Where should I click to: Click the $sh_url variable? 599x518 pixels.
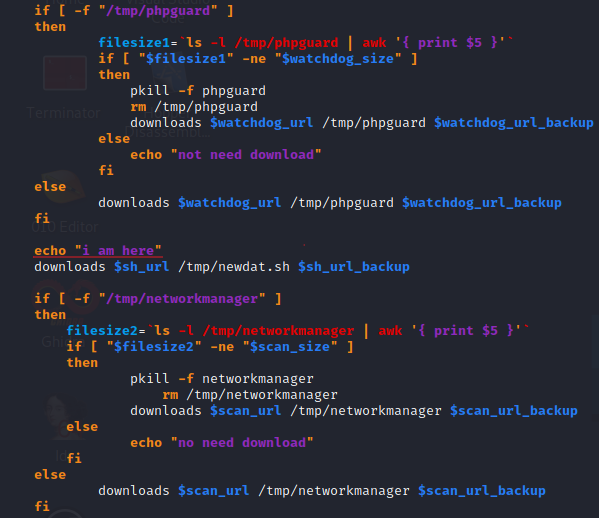click(142, 267)
